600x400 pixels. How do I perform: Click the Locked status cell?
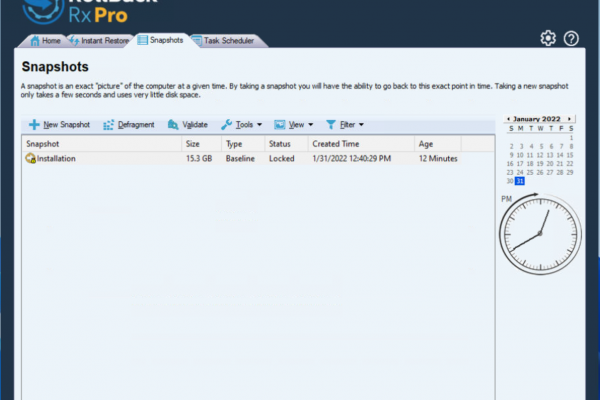point(282,158)
